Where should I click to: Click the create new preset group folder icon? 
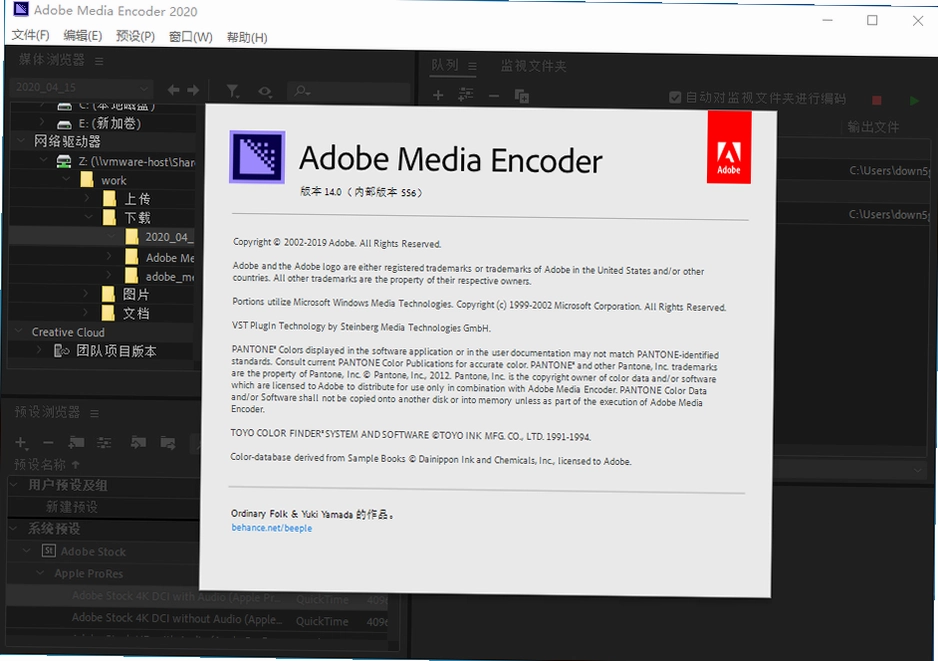tap(76, 443)
